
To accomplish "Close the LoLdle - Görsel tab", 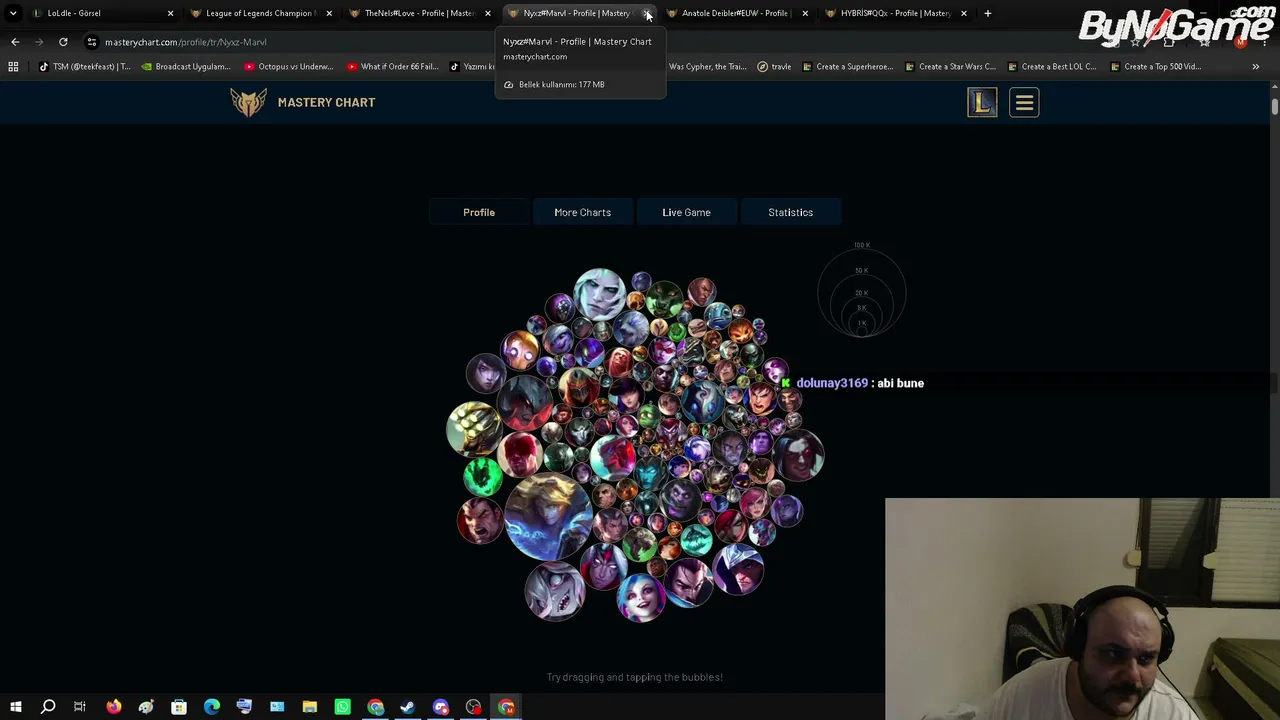I will tap(170, 13).
